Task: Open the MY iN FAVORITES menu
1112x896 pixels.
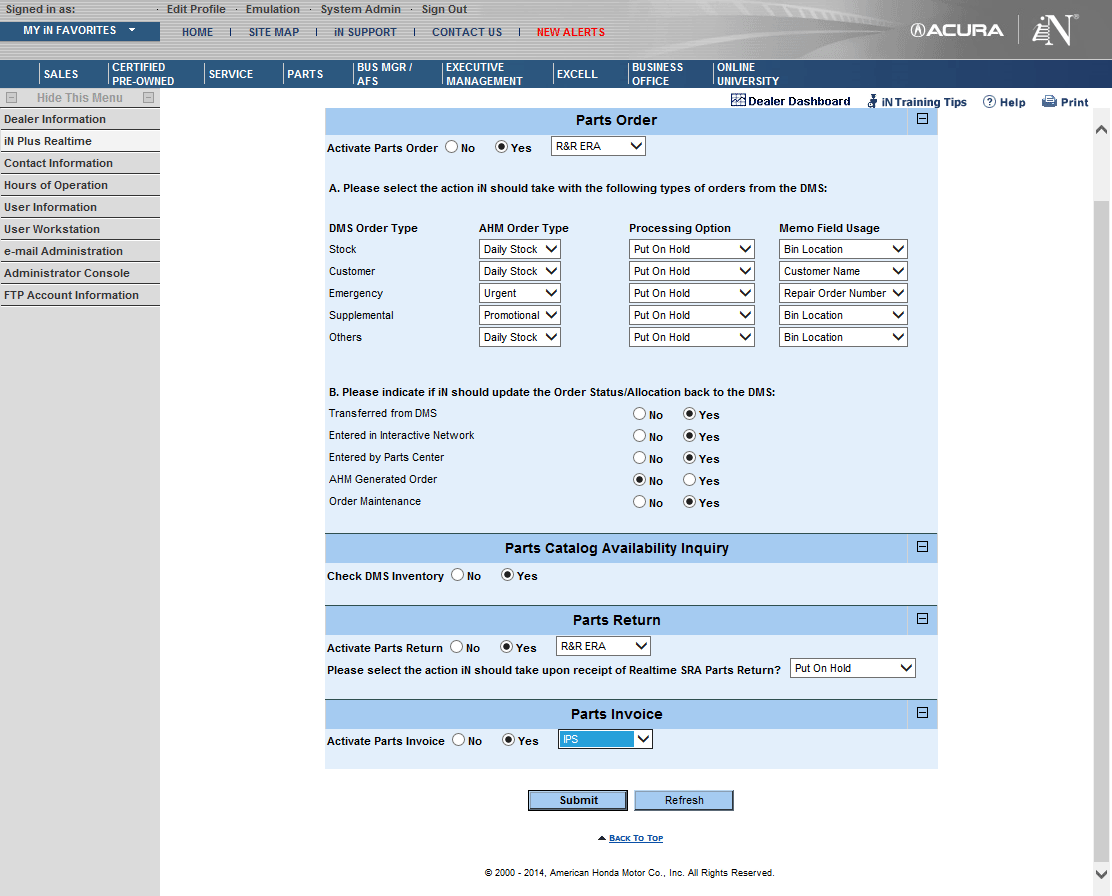Action: [79, 31]
